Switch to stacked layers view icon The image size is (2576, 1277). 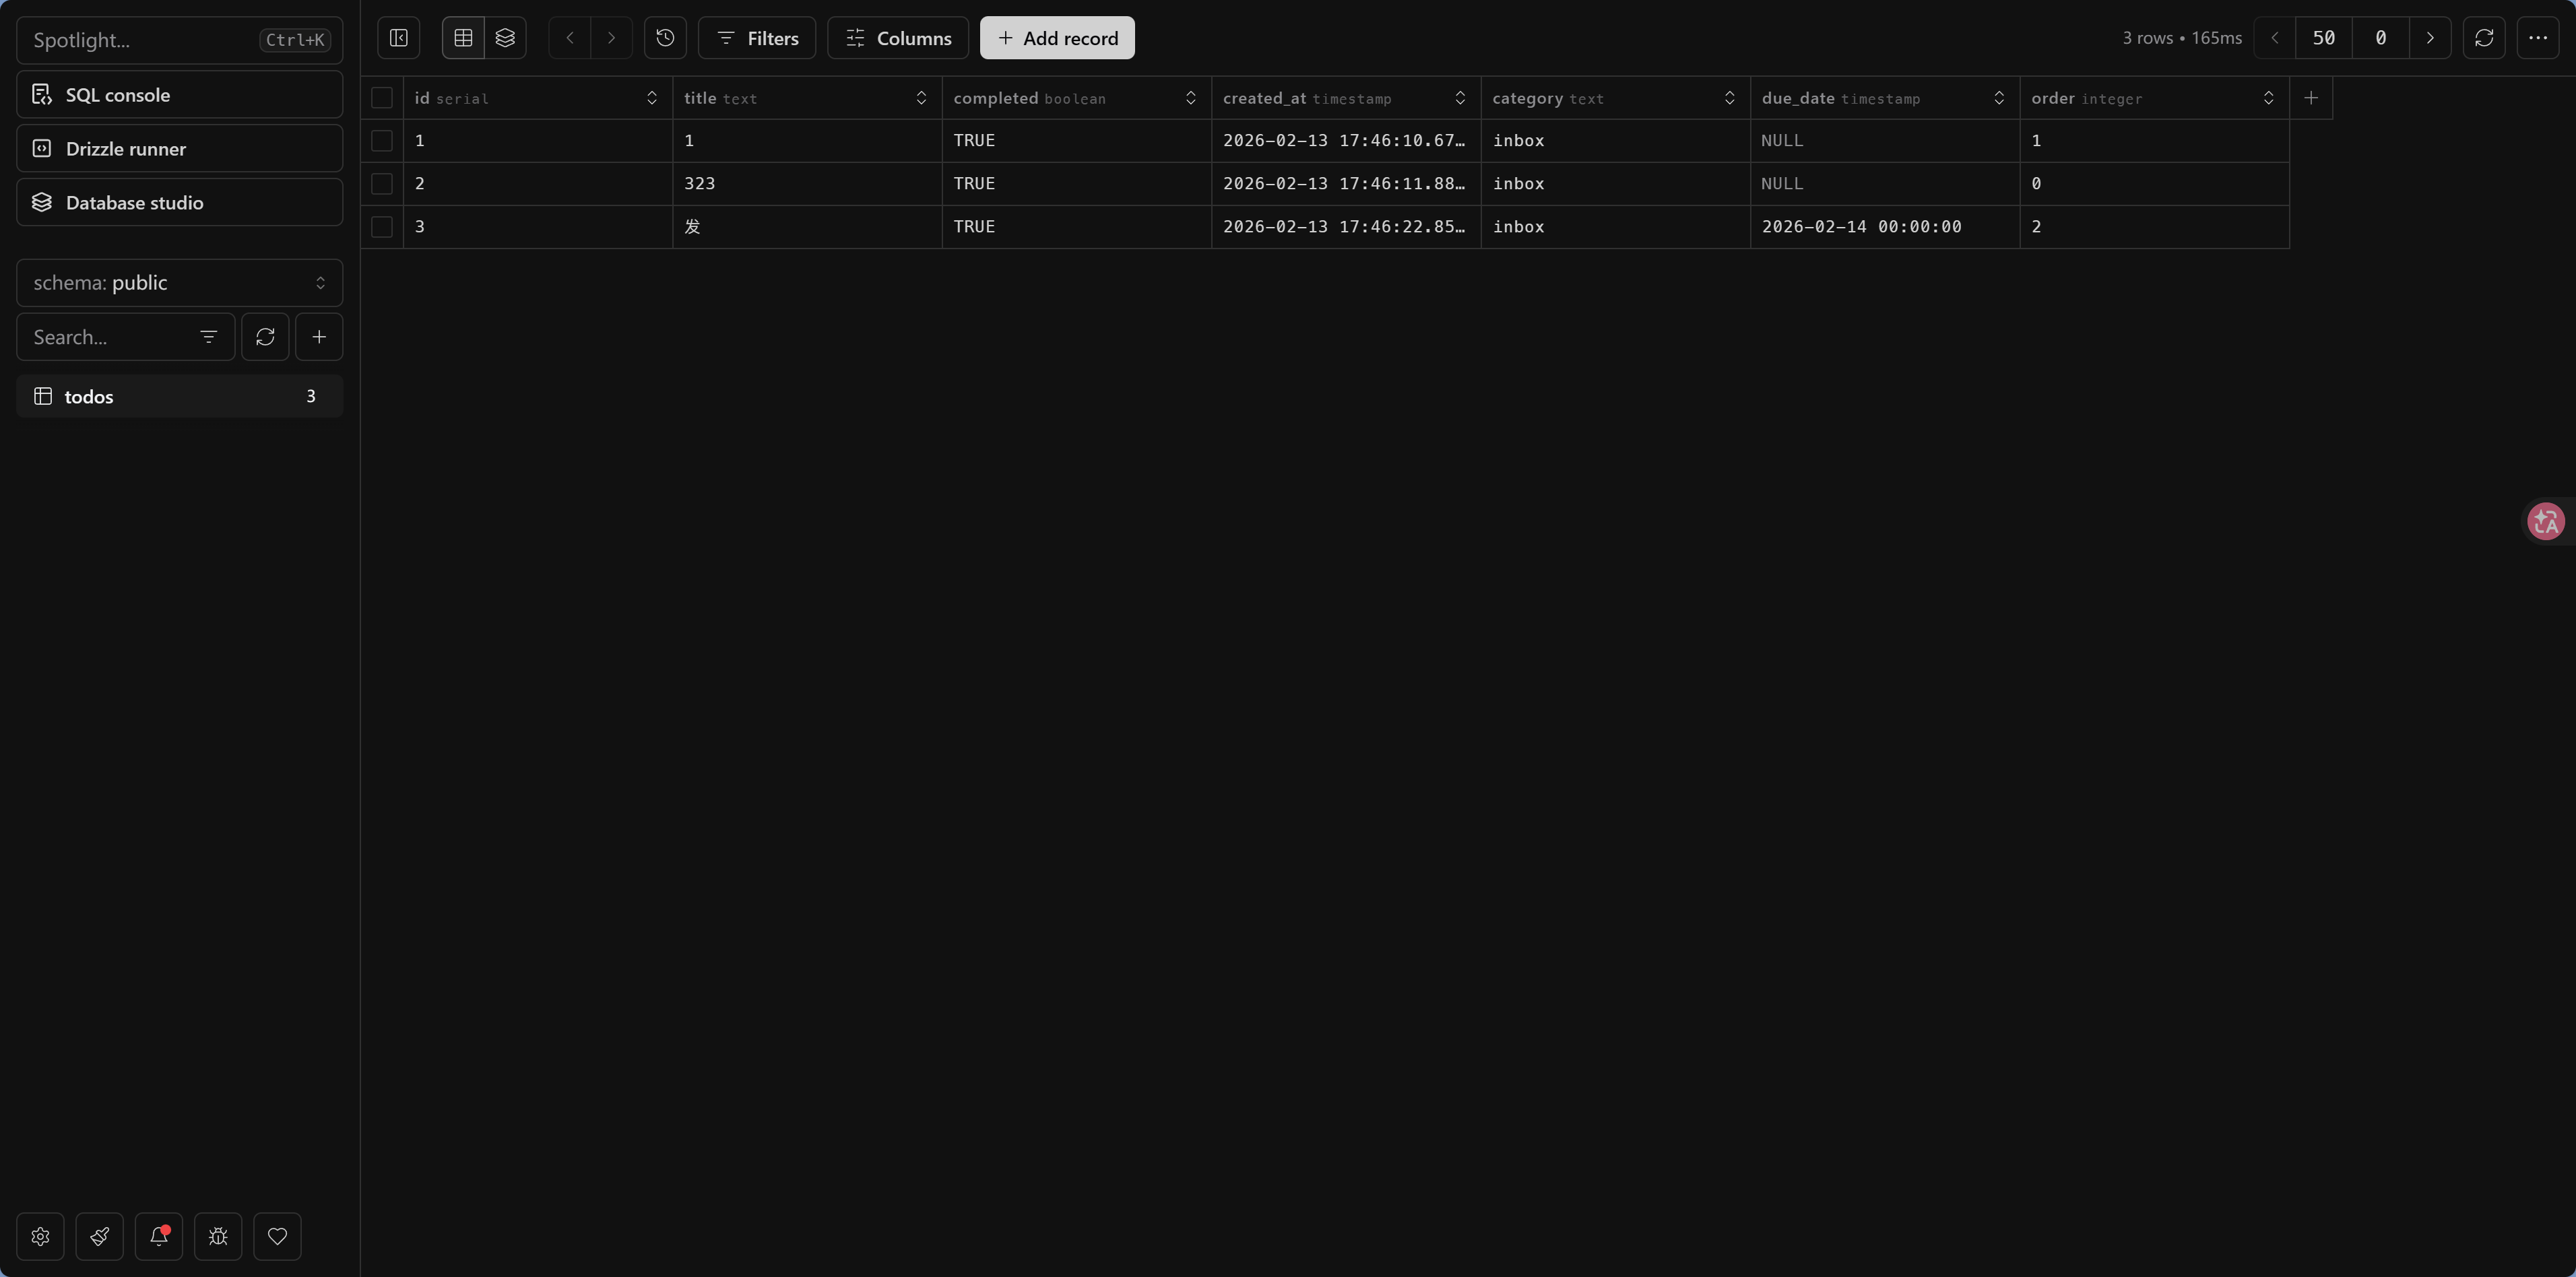click(505, 38)
